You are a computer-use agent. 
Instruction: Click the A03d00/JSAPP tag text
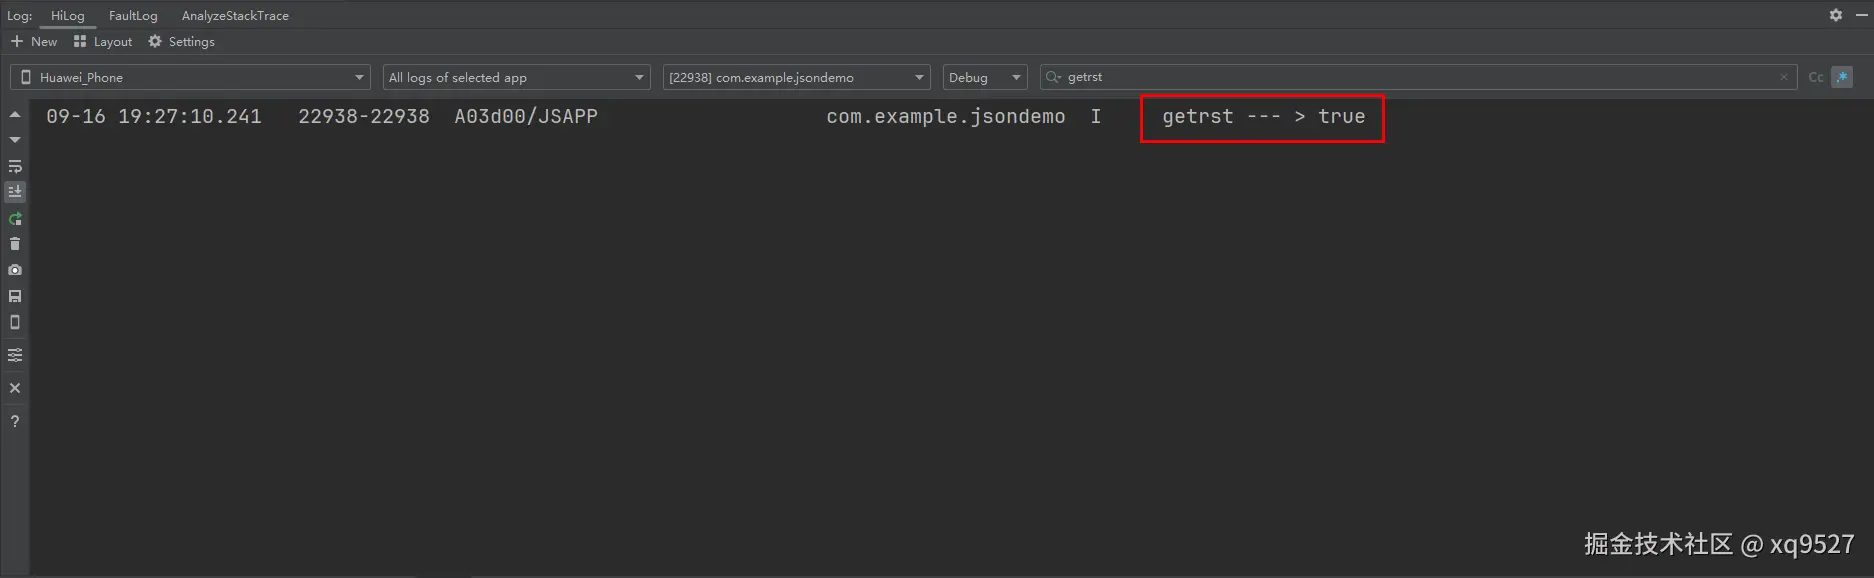526,116
